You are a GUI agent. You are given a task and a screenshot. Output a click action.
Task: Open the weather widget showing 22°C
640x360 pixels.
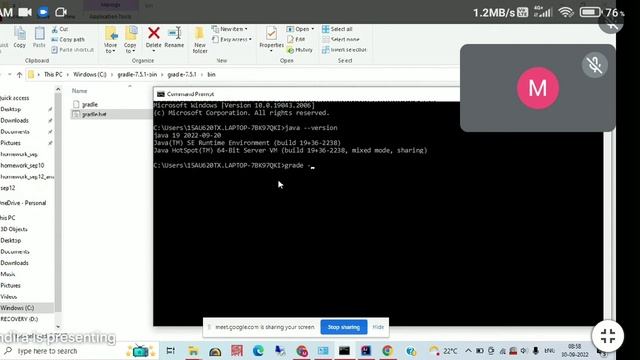pos(443,351)
